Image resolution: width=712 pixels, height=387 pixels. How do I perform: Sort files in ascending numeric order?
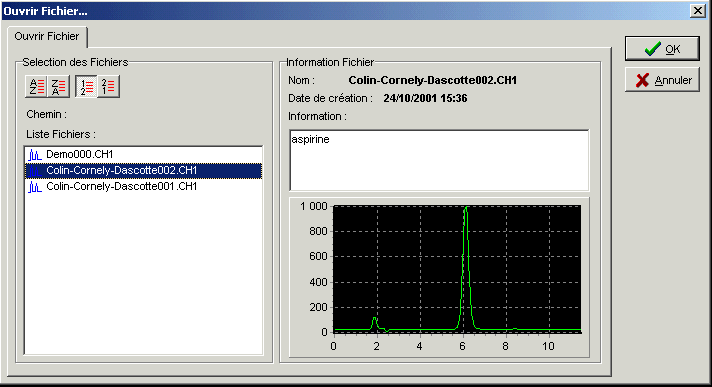(x=86, y=86)
